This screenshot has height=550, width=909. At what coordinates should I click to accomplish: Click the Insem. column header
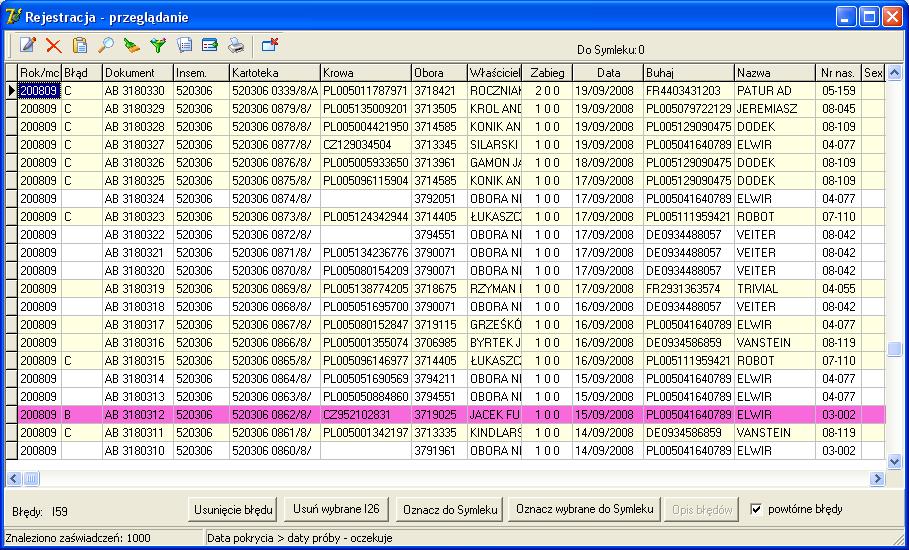click(201, 72)
